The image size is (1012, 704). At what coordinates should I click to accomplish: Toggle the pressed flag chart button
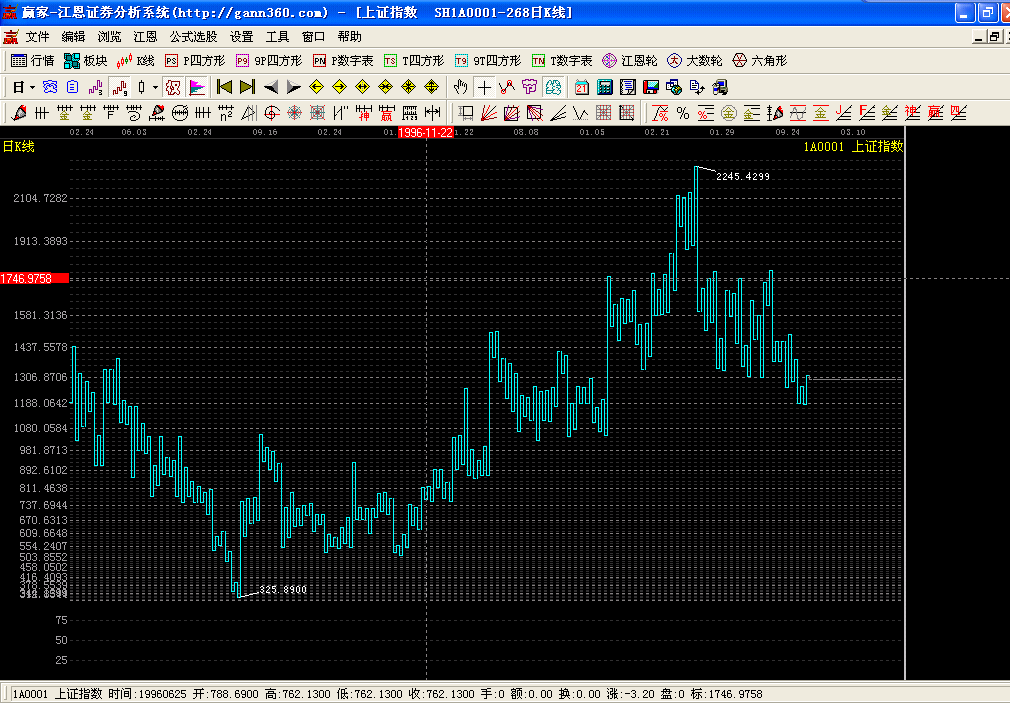point(196,87)
